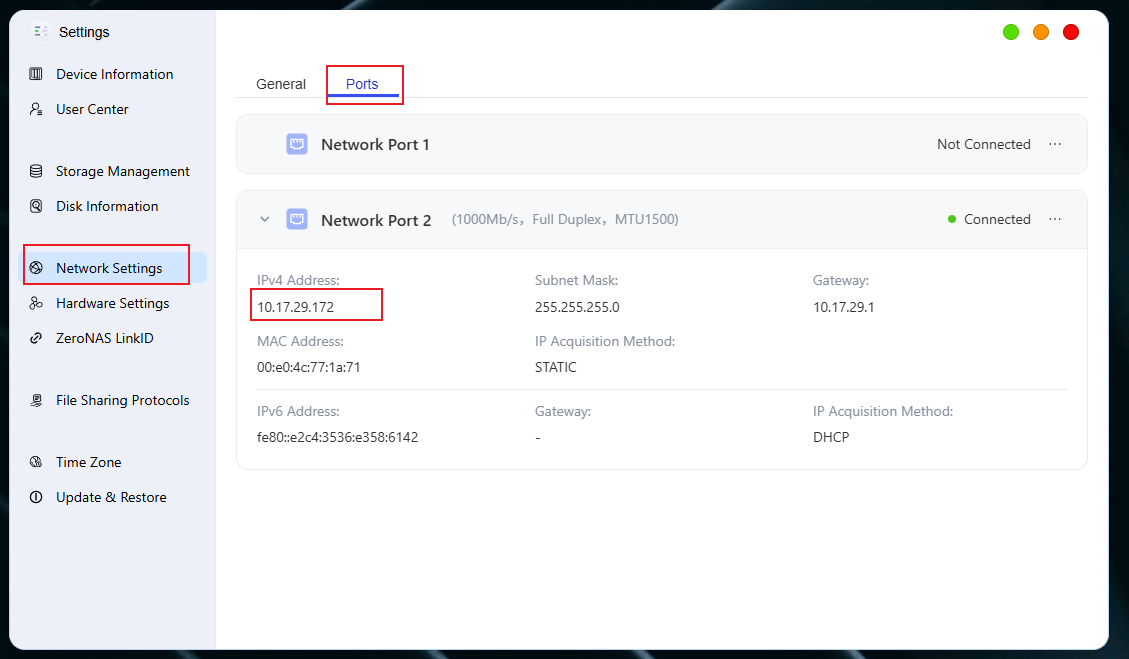The image size is (1129, 659).
Task: Click the Storage Management database icon
Action: tap(36, 171)
